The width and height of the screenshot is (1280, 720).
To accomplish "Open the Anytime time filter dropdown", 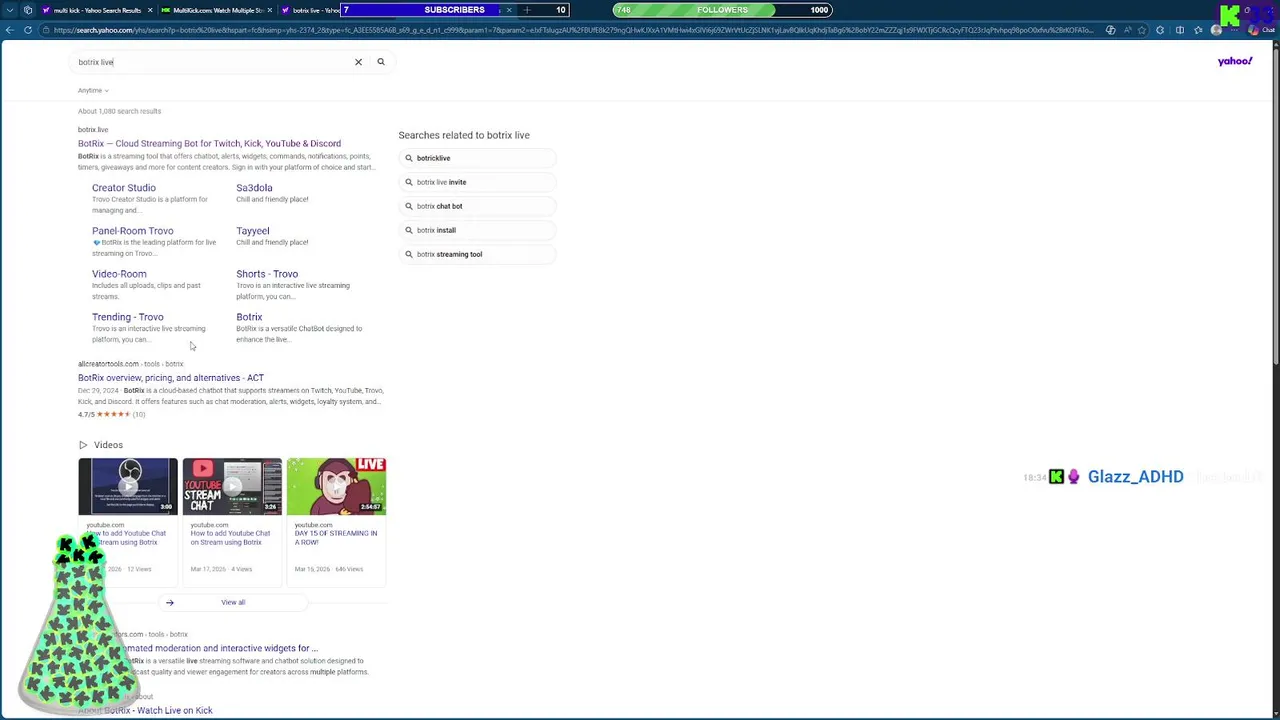I will (93, 90).
